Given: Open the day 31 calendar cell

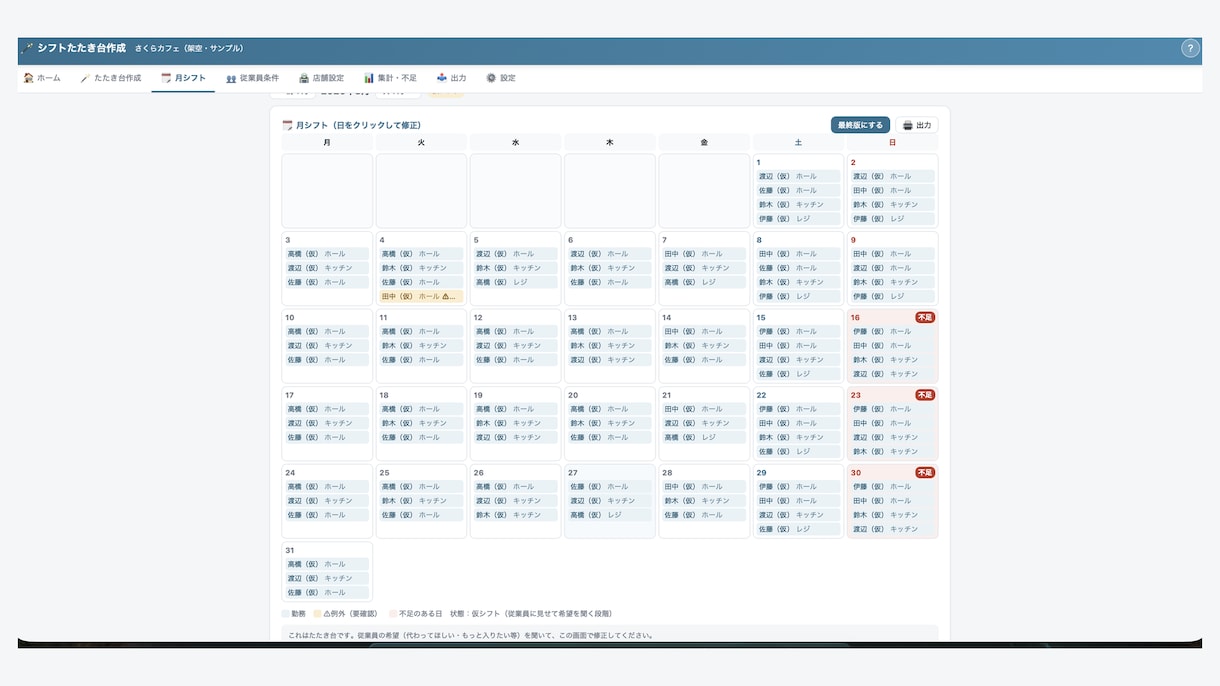Looking at the screenshot, I should coord(327,571).
